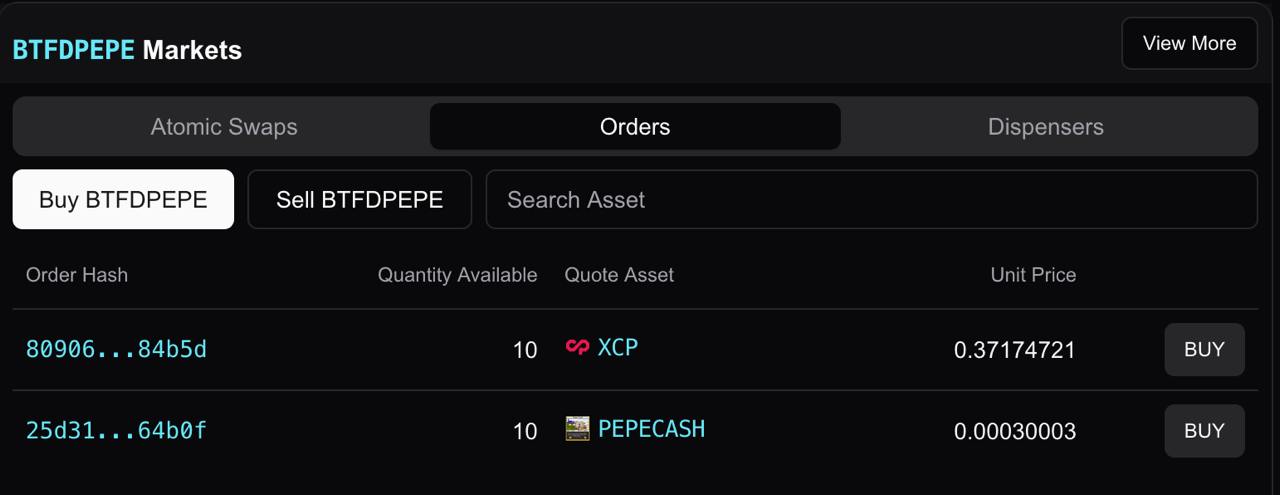Click the Unit Price column header
This screenshot has width=1280, height=495.
pyautogui.click(x=1033, y=274)
